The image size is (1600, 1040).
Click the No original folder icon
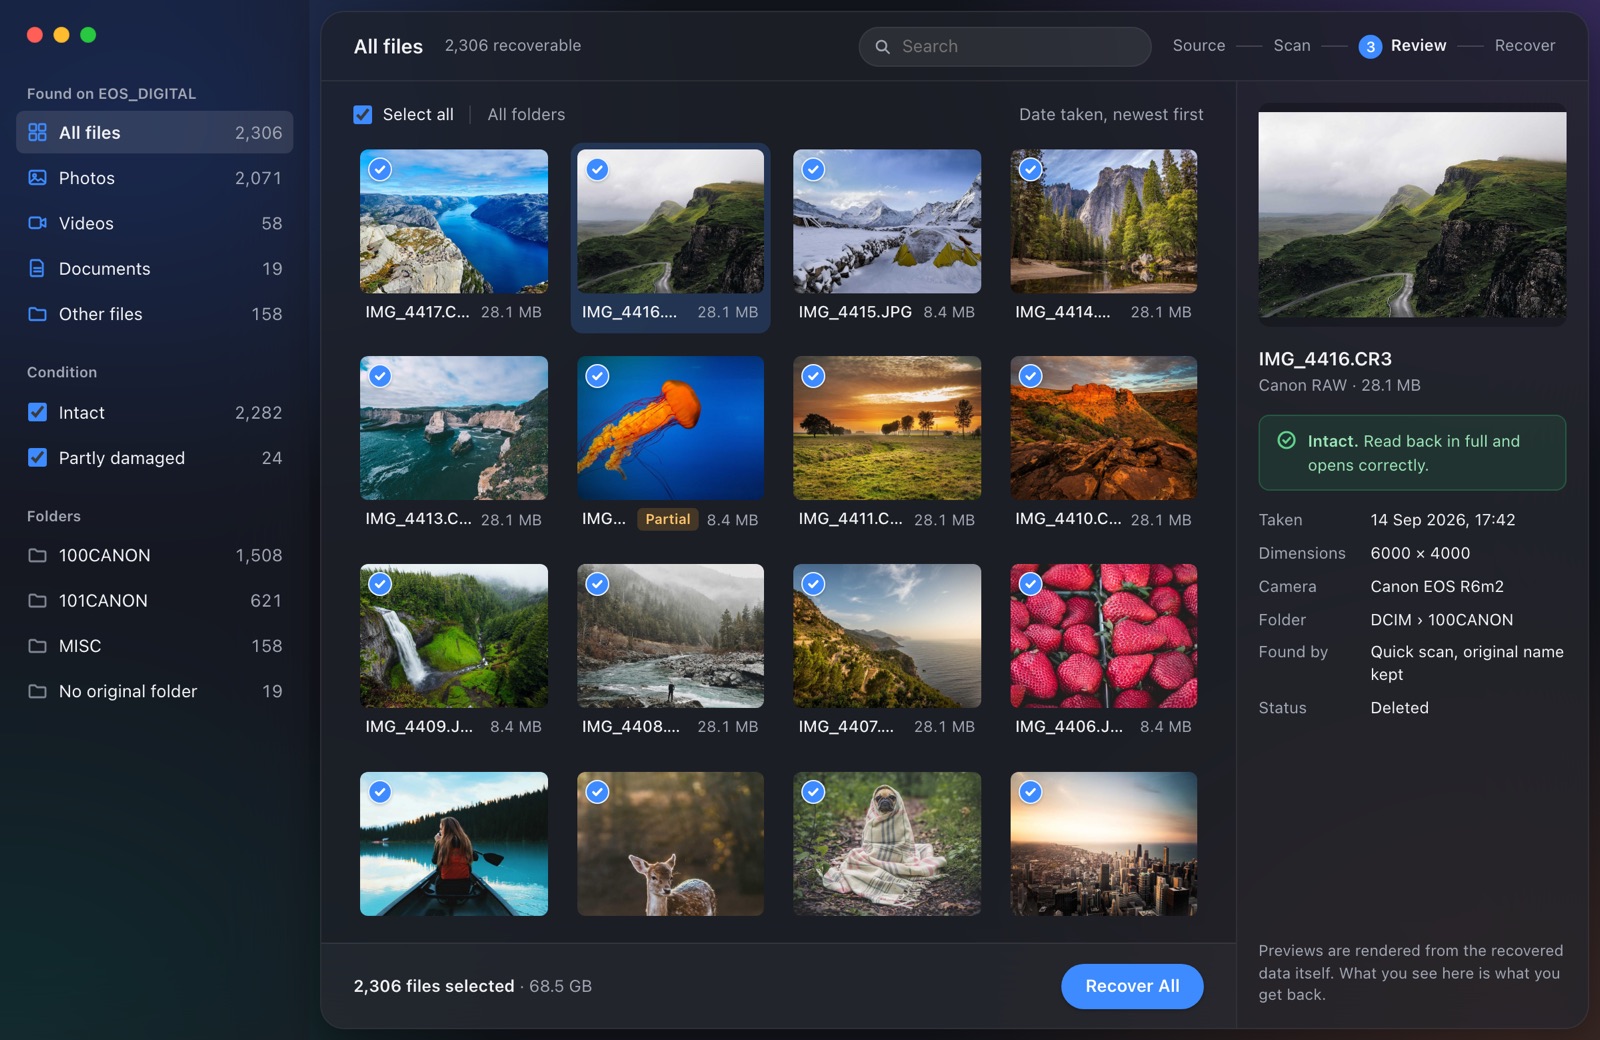tap(37, 691)
